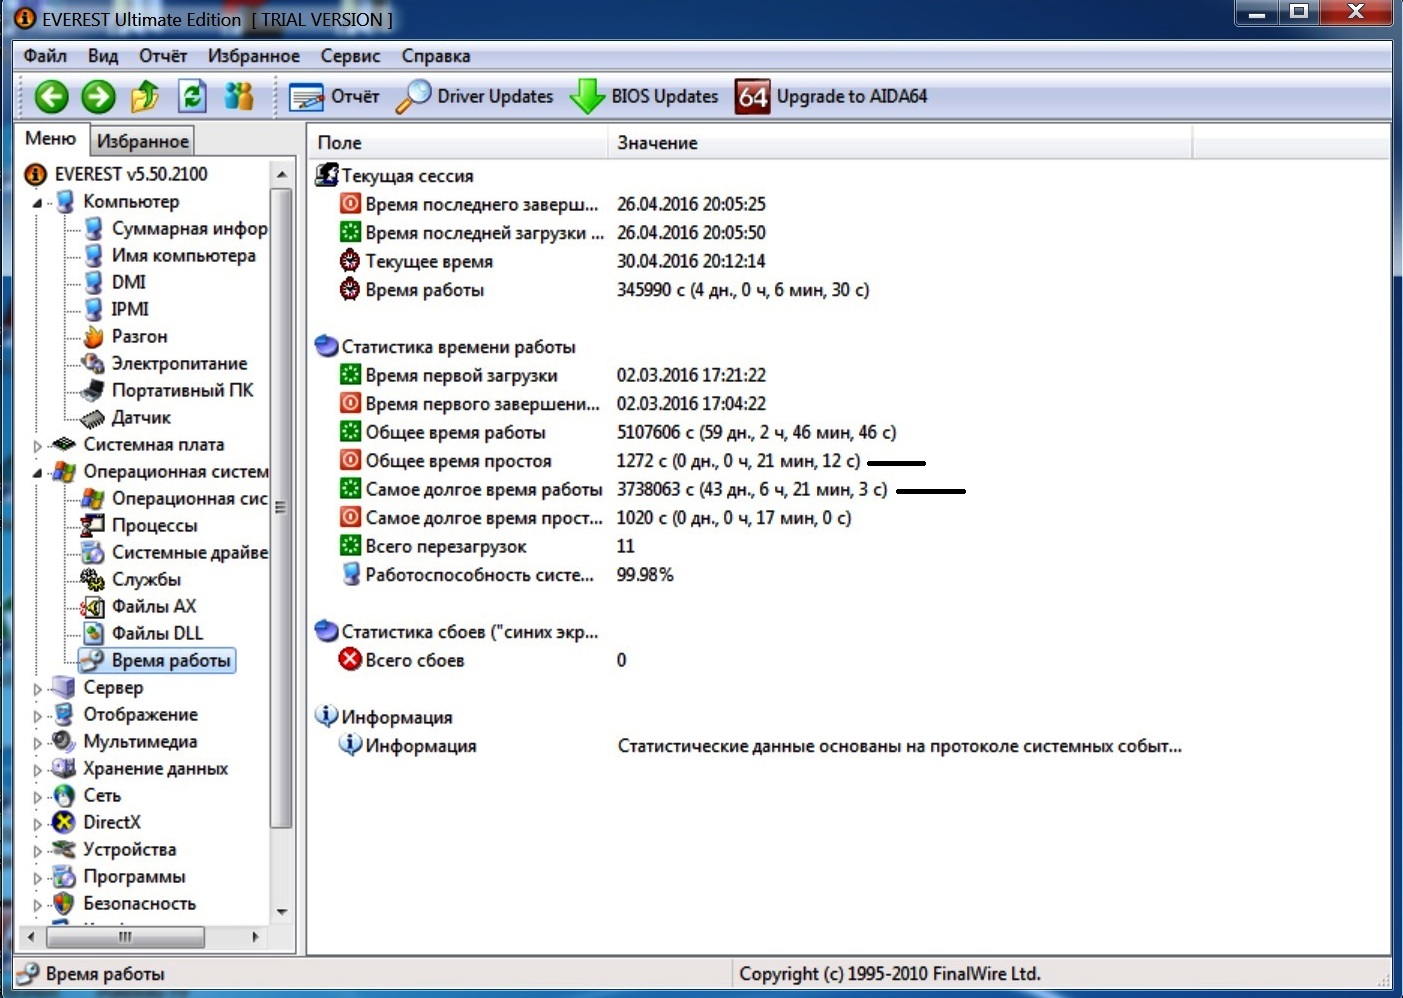The width and height of the screenshot is (1403, 998).
Task: Click sidebar vertical scrollbar down arrow
Action: tap(282, 912)
